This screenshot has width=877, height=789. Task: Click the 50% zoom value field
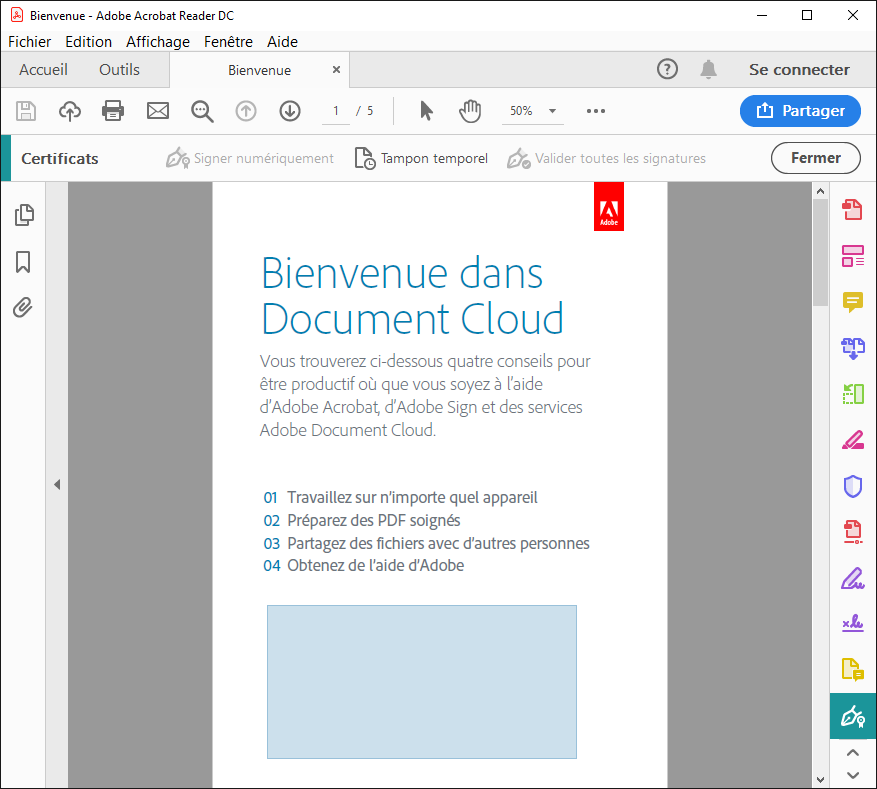click(521, 111)
